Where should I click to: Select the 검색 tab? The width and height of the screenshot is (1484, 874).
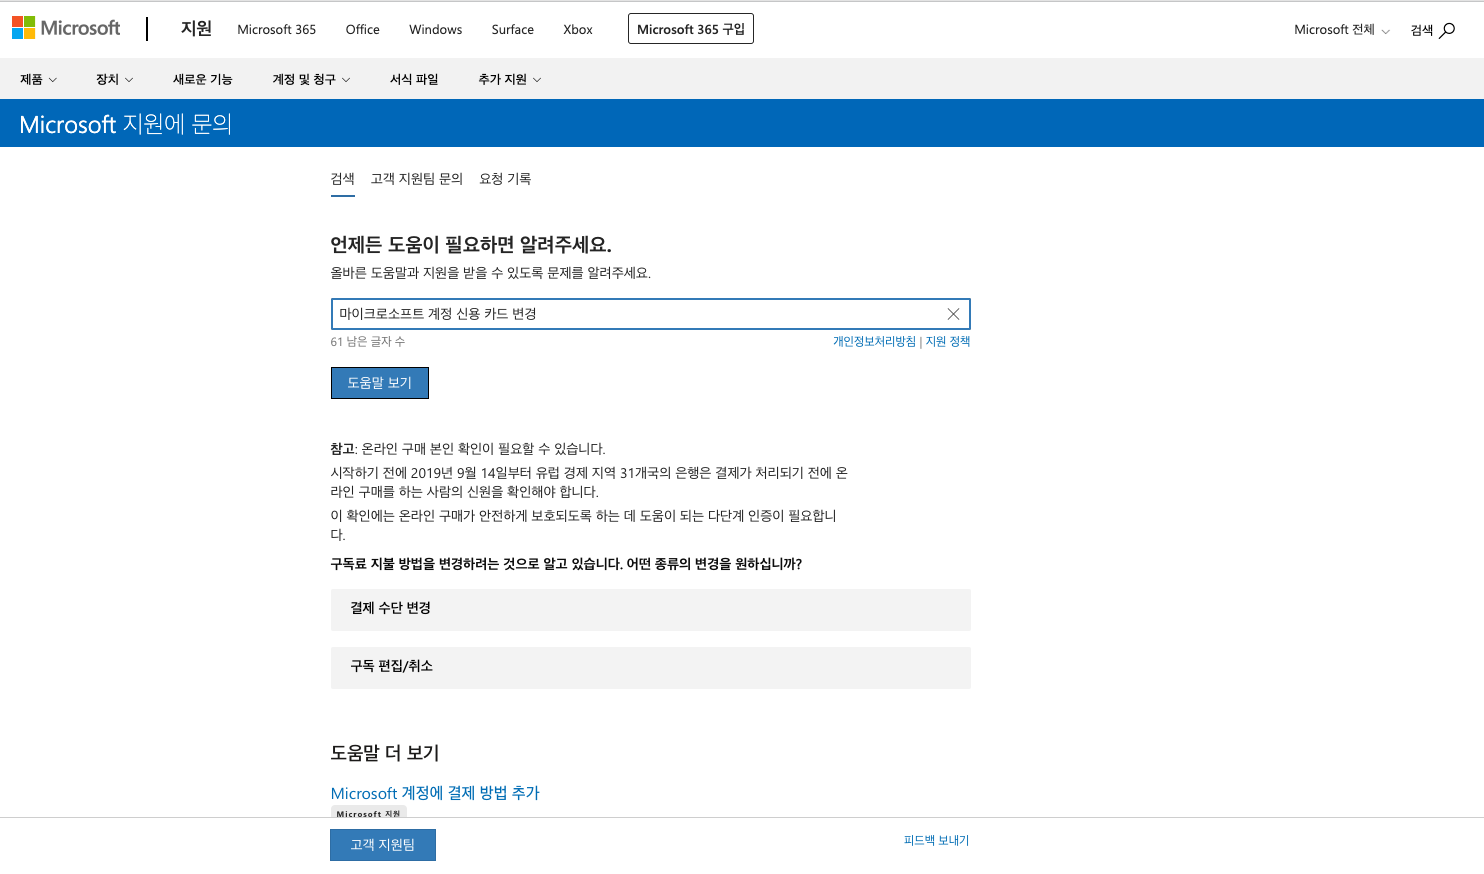tap(343, 179)
